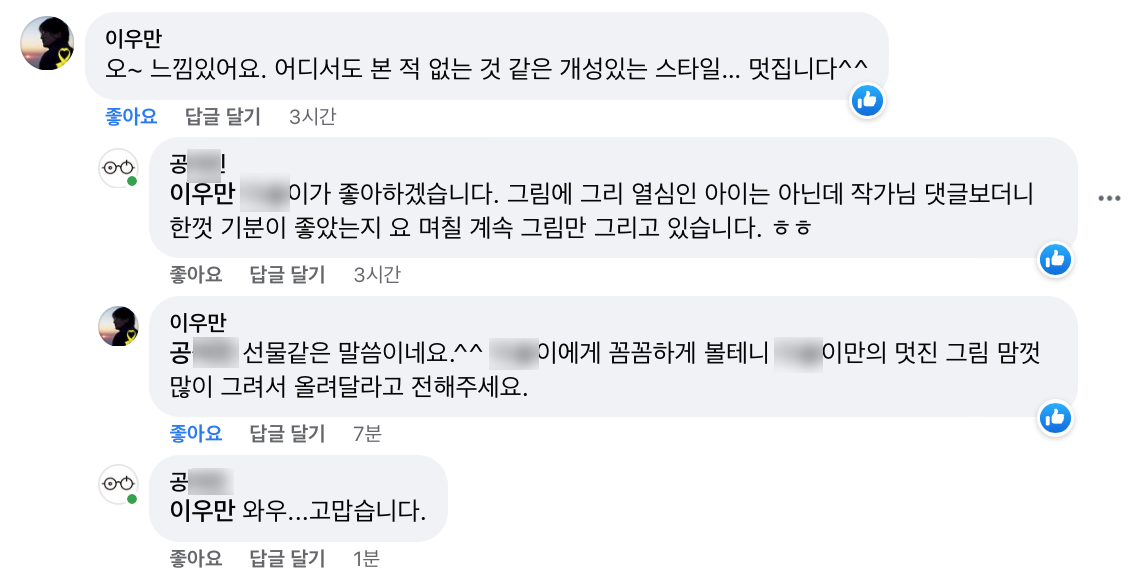Screen dimensions: 1146x580
Task: Reply to the top comment using 답글 달기
Action: [221, 116]
